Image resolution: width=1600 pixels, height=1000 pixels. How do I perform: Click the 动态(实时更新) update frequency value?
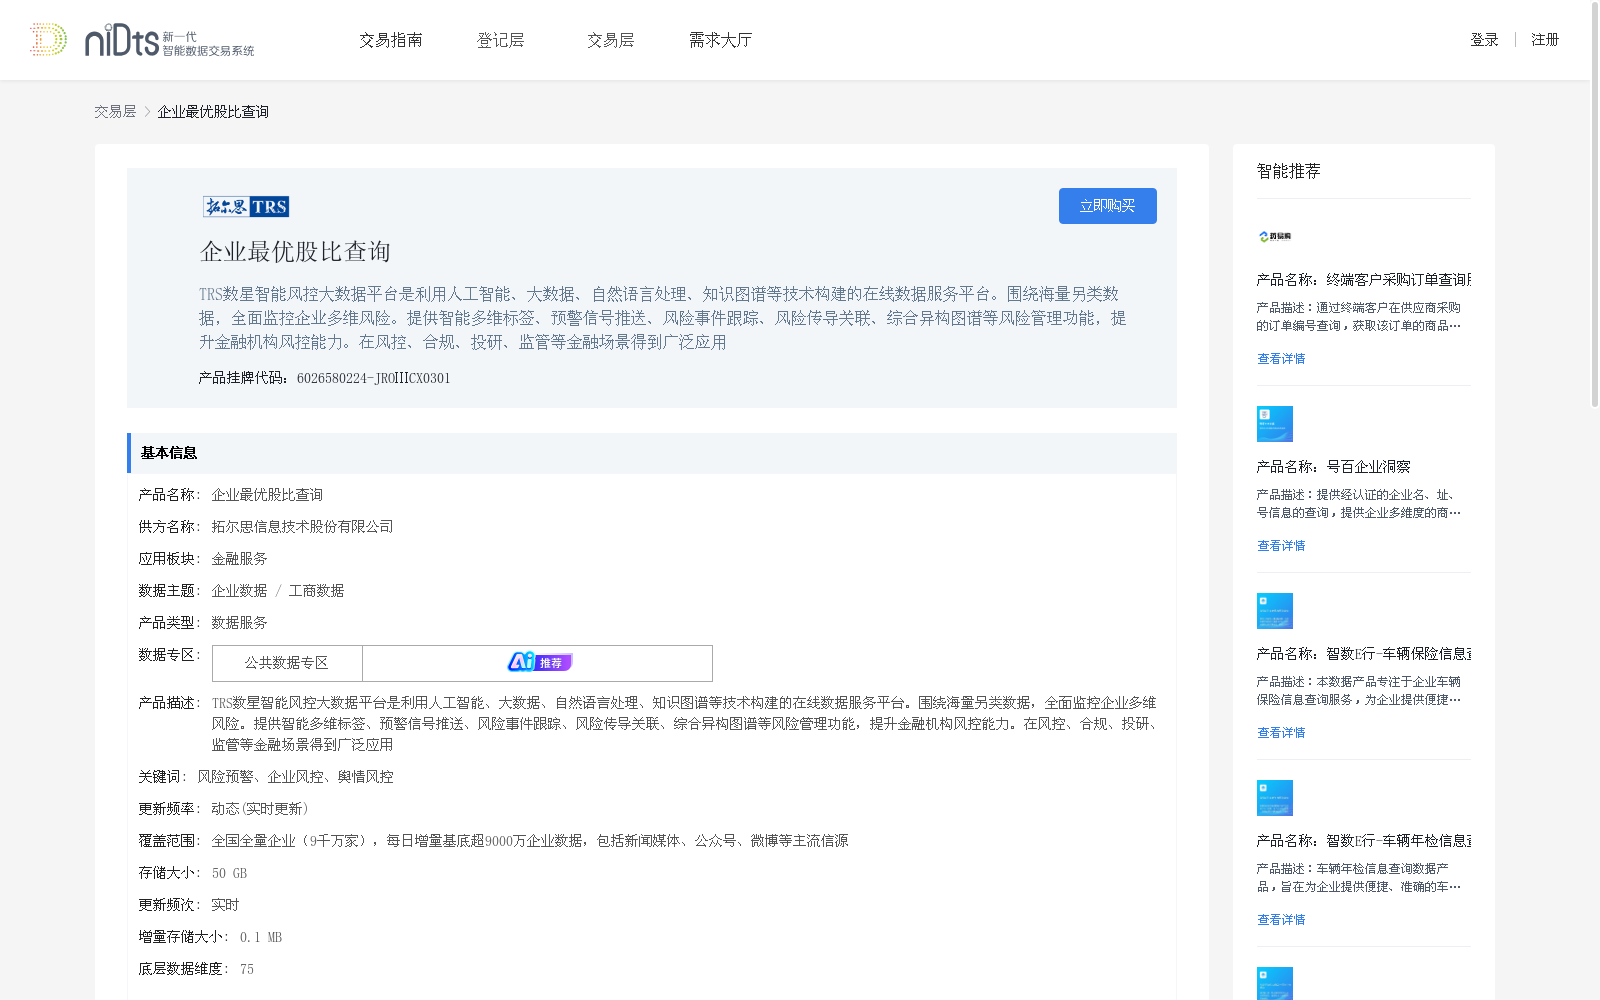click(x=260, y=809)
